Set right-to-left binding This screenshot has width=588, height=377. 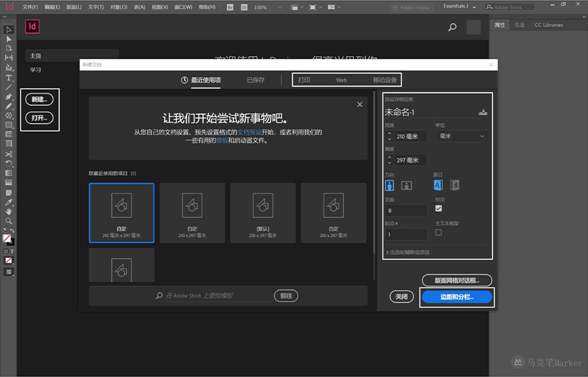click(455, 185)
